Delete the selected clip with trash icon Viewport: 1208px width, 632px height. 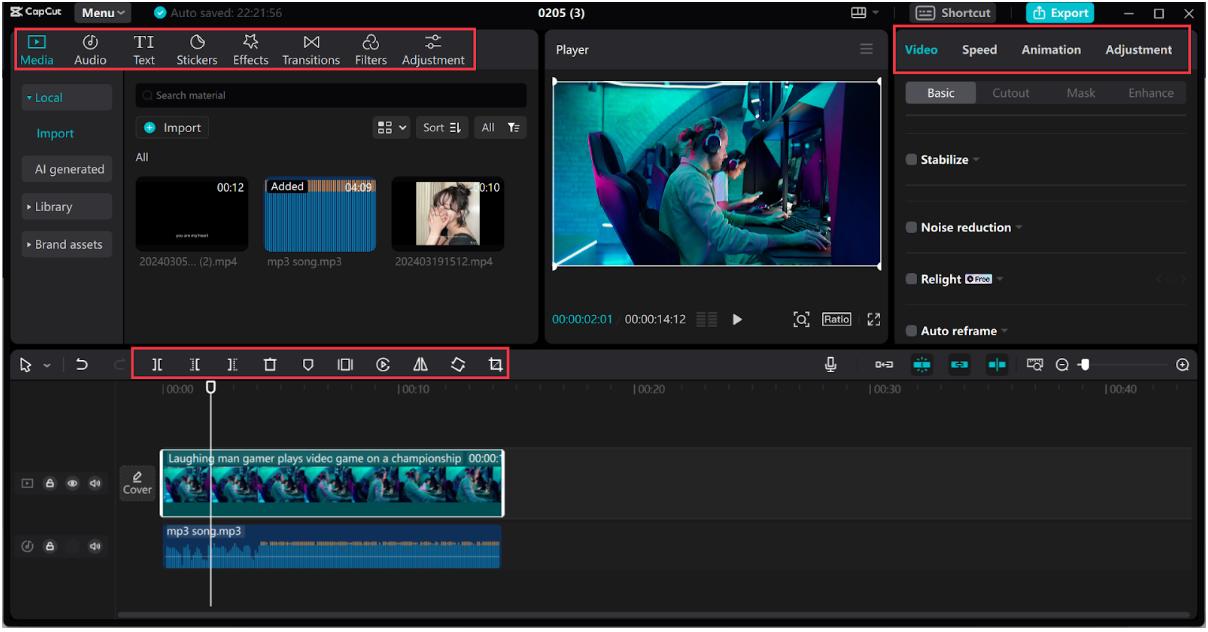(x=270, y=365)
